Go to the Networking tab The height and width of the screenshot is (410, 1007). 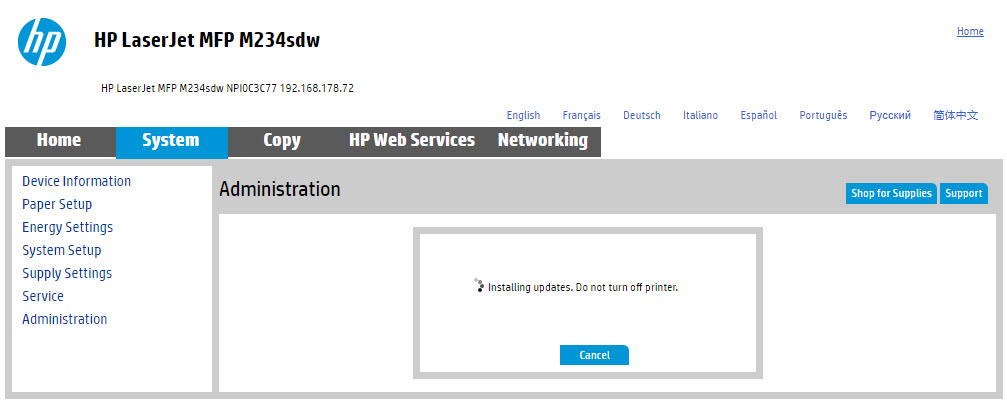click(x=543, y=141)
